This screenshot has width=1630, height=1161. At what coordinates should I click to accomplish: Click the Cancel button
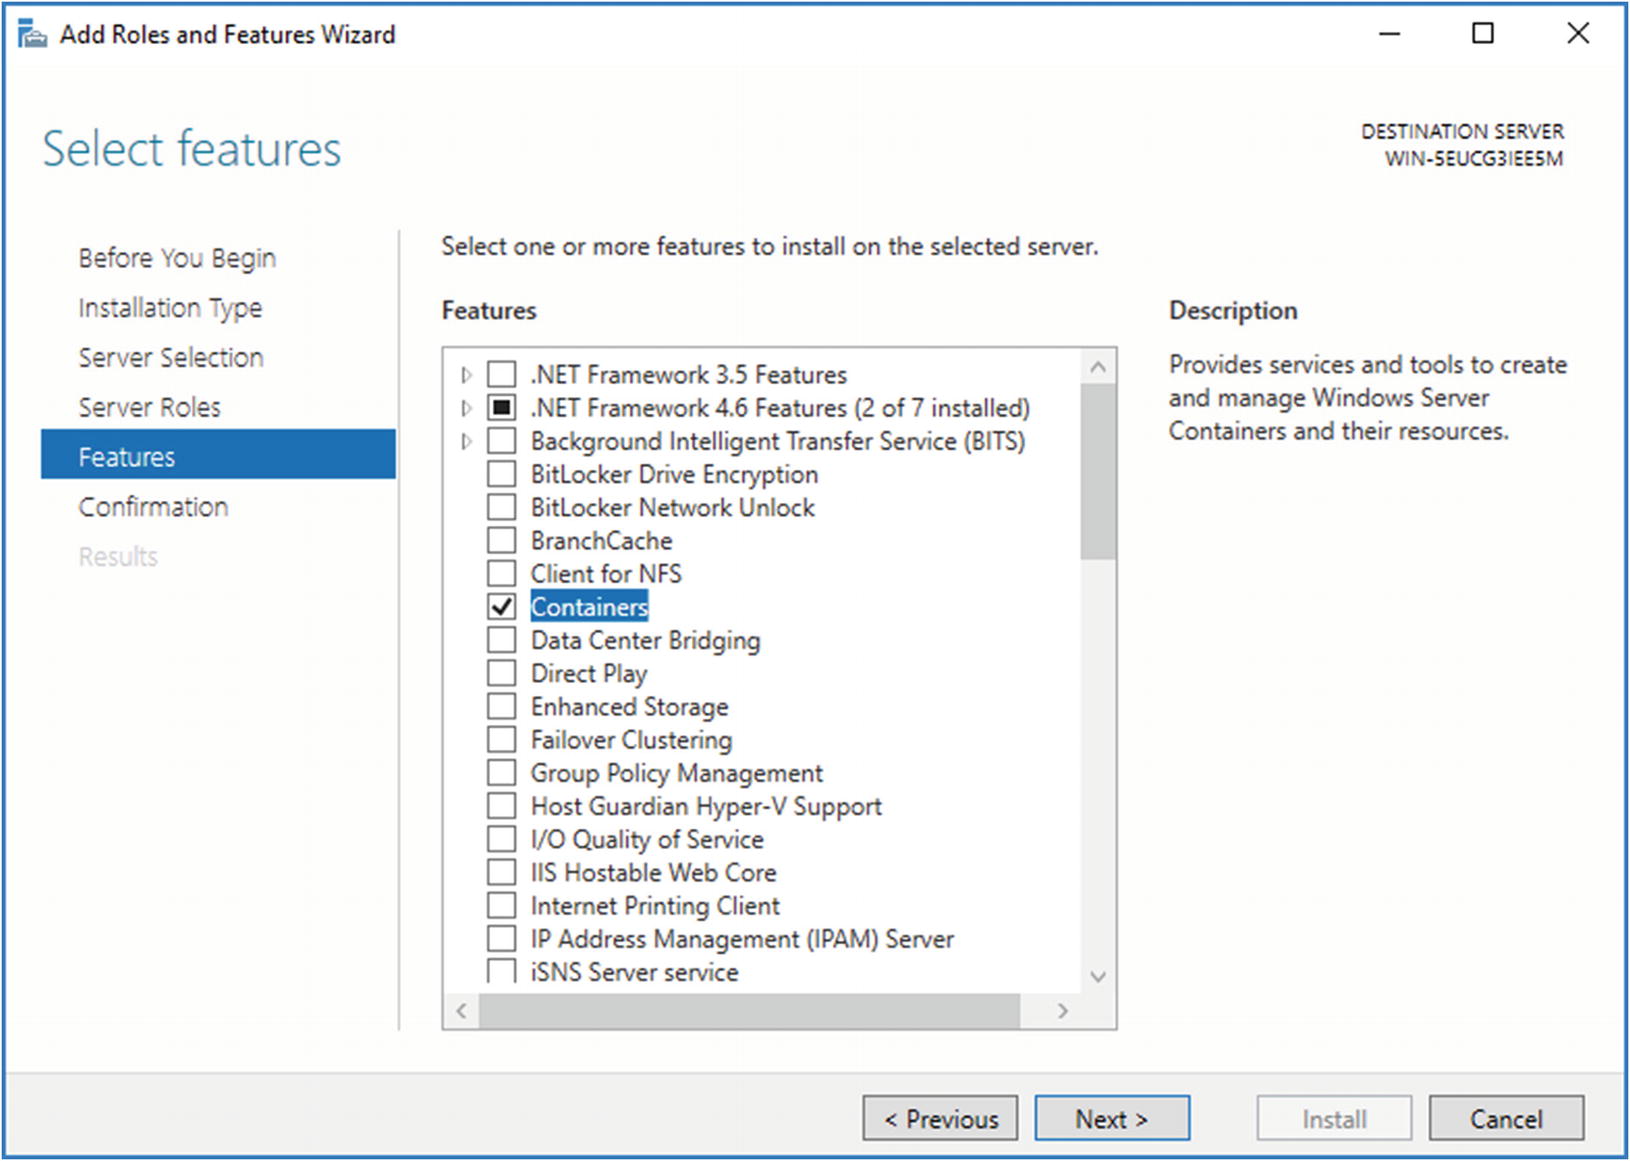1506,1118
